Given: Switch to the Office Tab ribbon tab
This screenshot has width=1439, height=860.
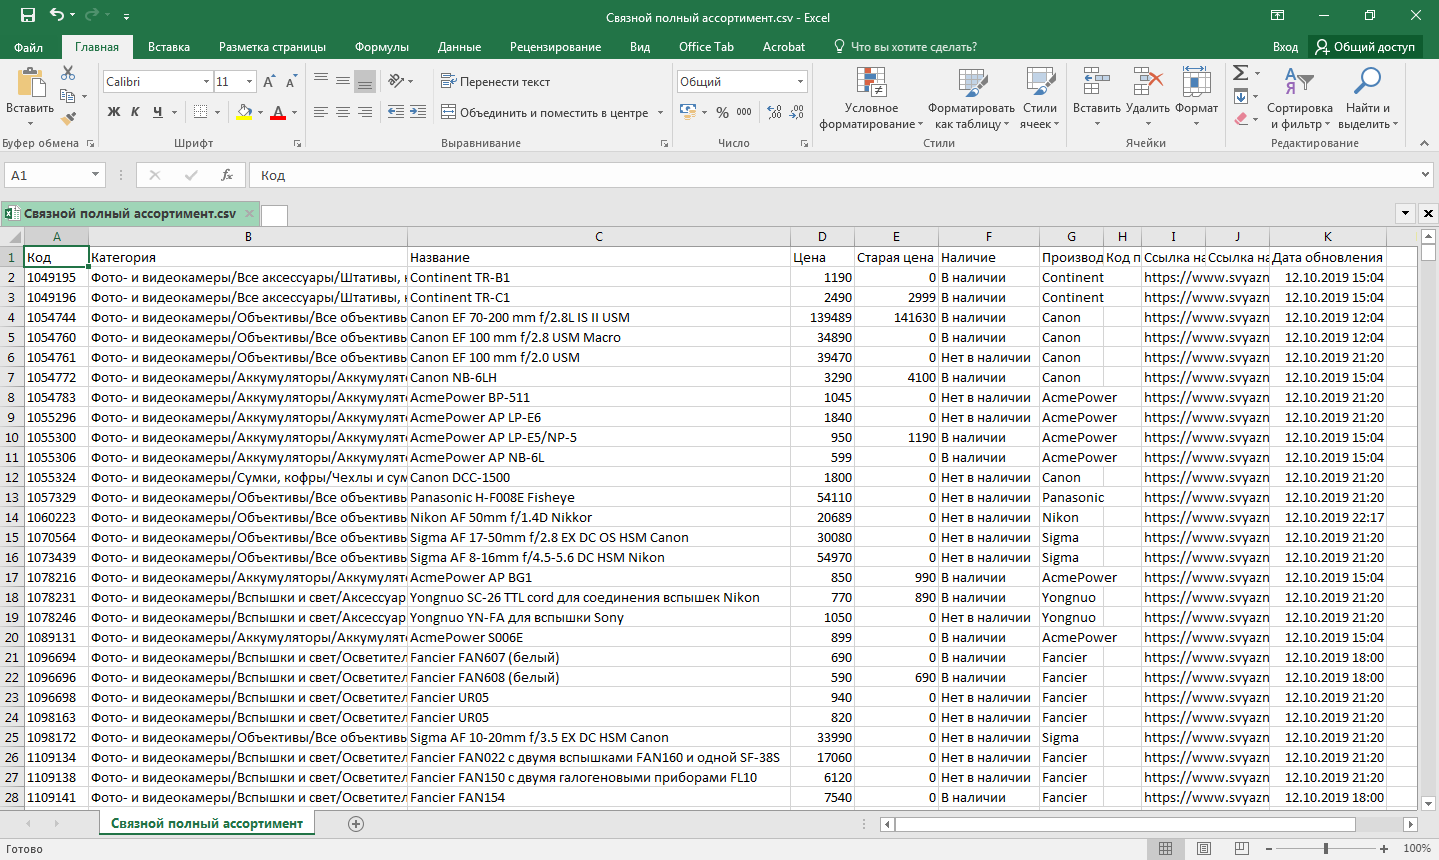Looking at the screenshot, I should pyautogui.click(x=706, y=47).
